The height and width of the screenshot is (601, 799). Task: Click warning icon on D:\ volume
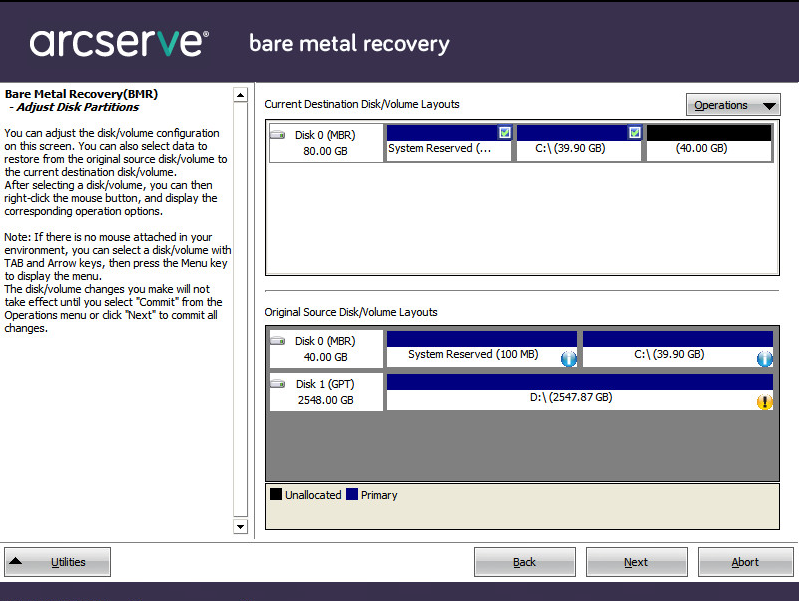pos(765,402)
